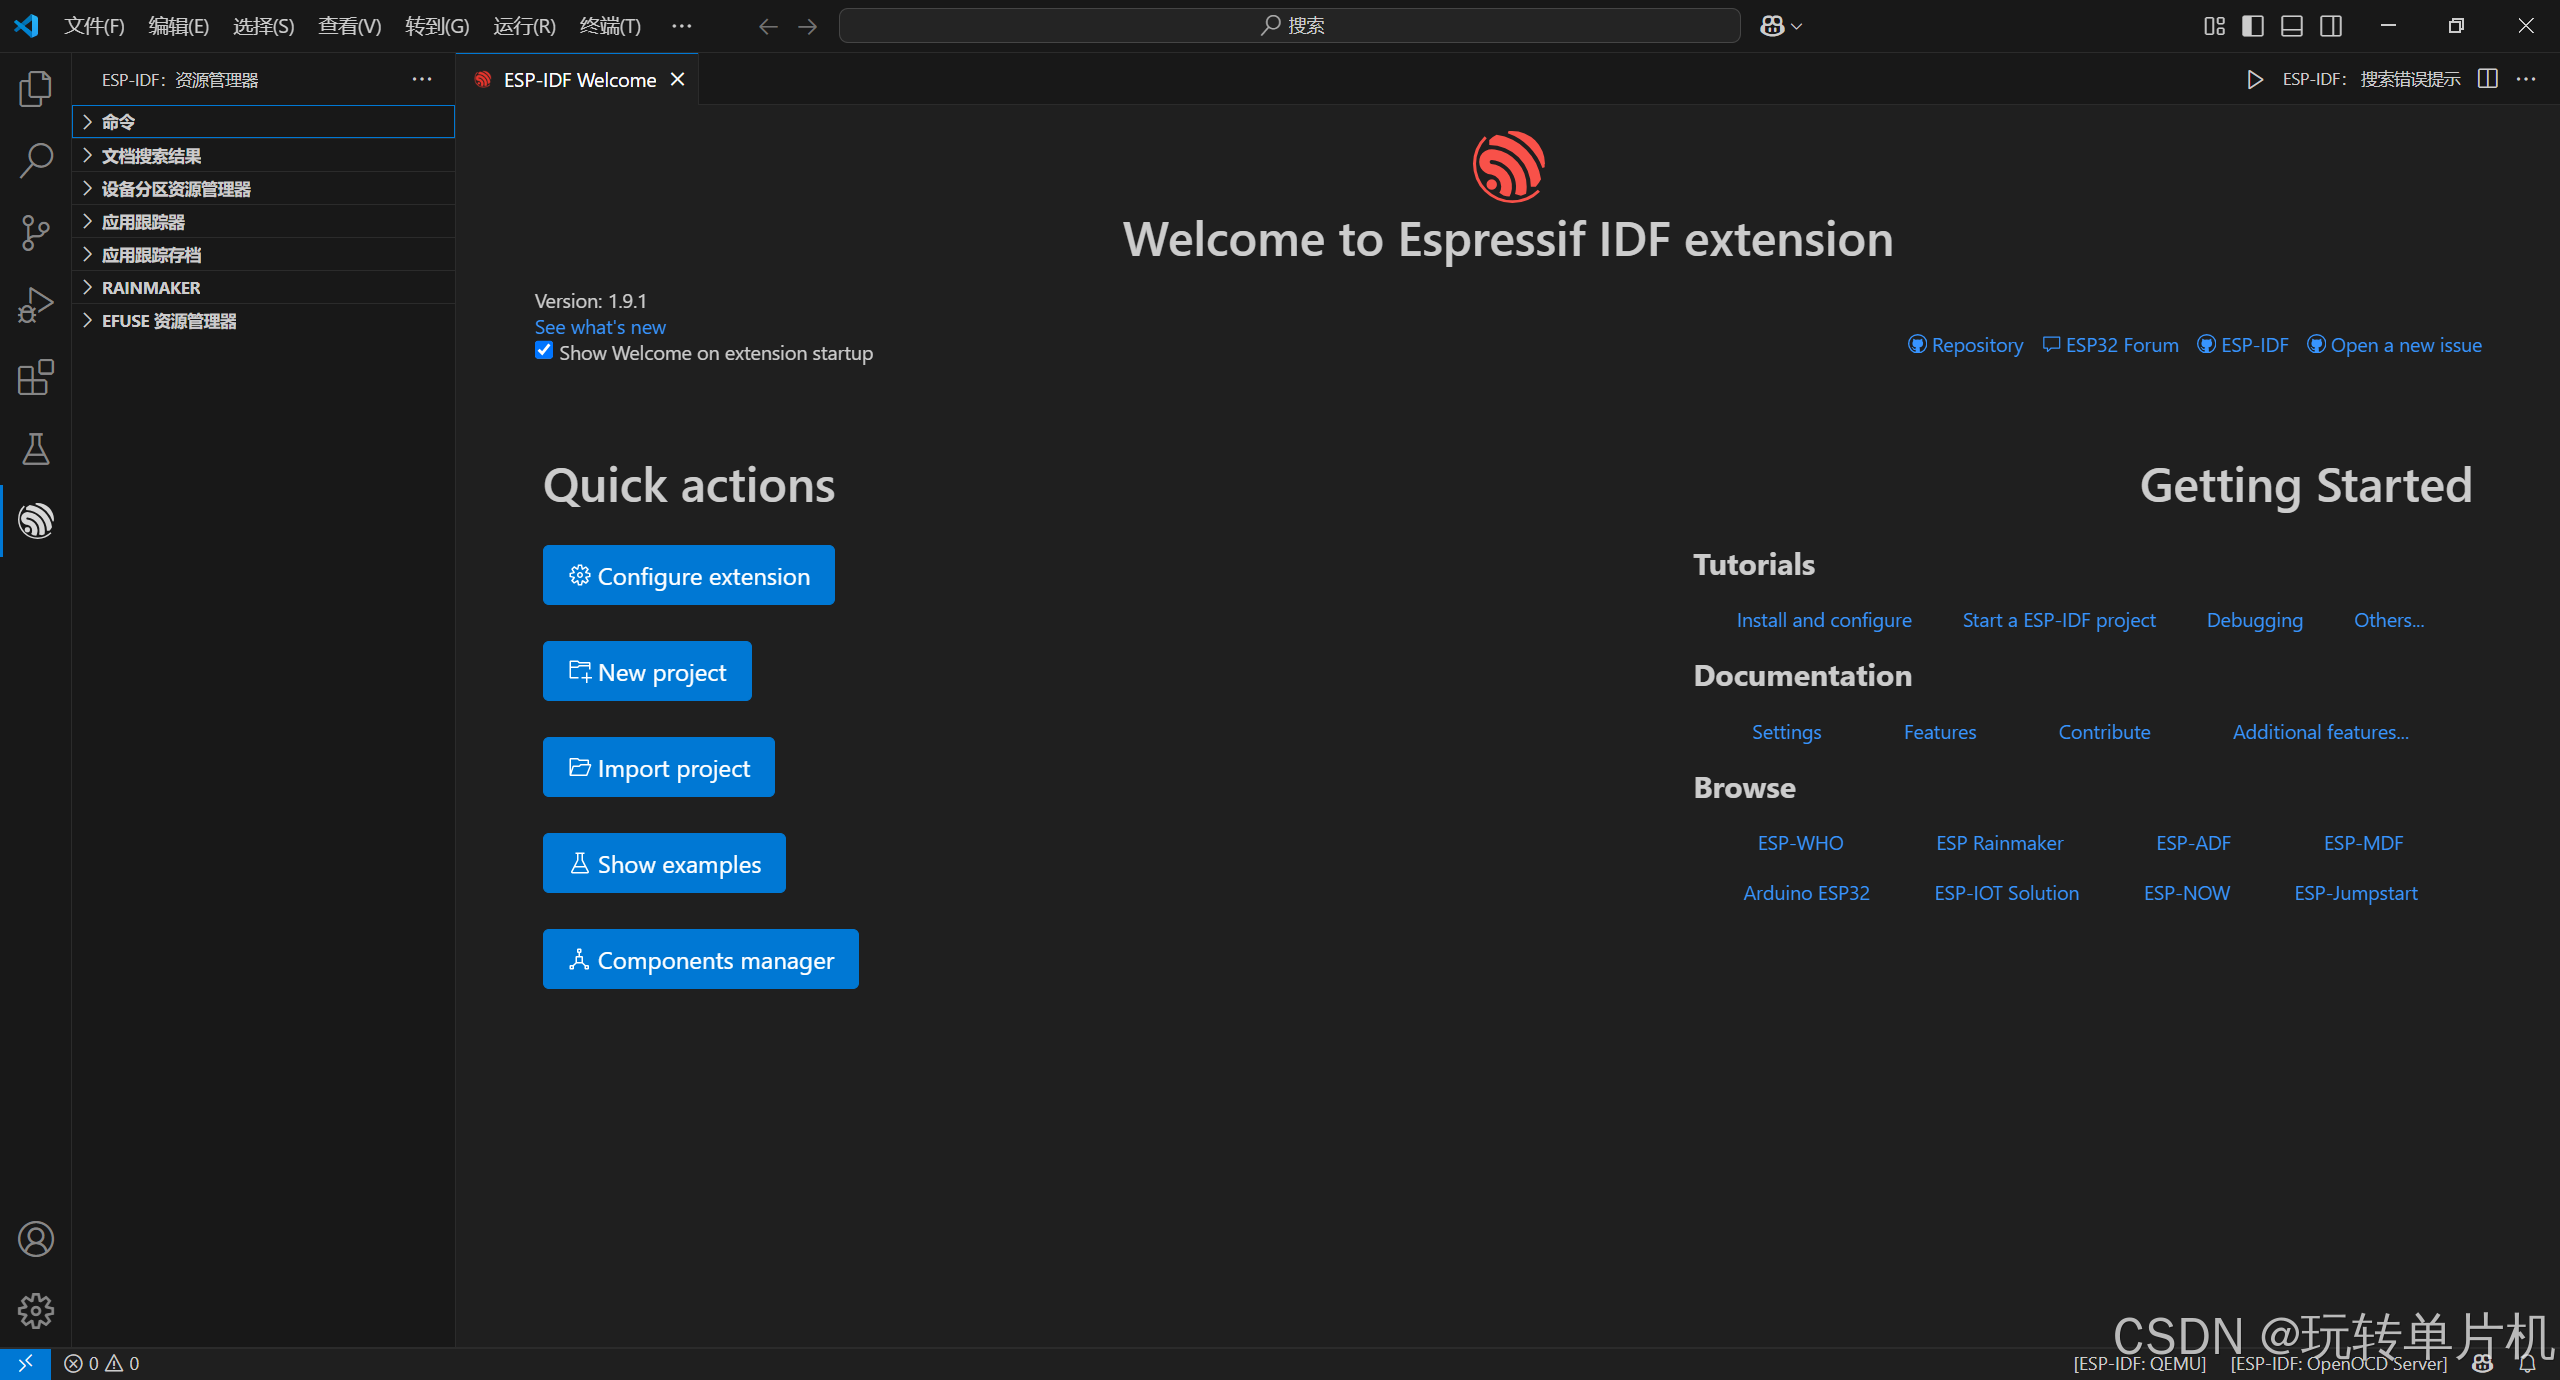Open the 终端(T) menu

coord(610,26)
